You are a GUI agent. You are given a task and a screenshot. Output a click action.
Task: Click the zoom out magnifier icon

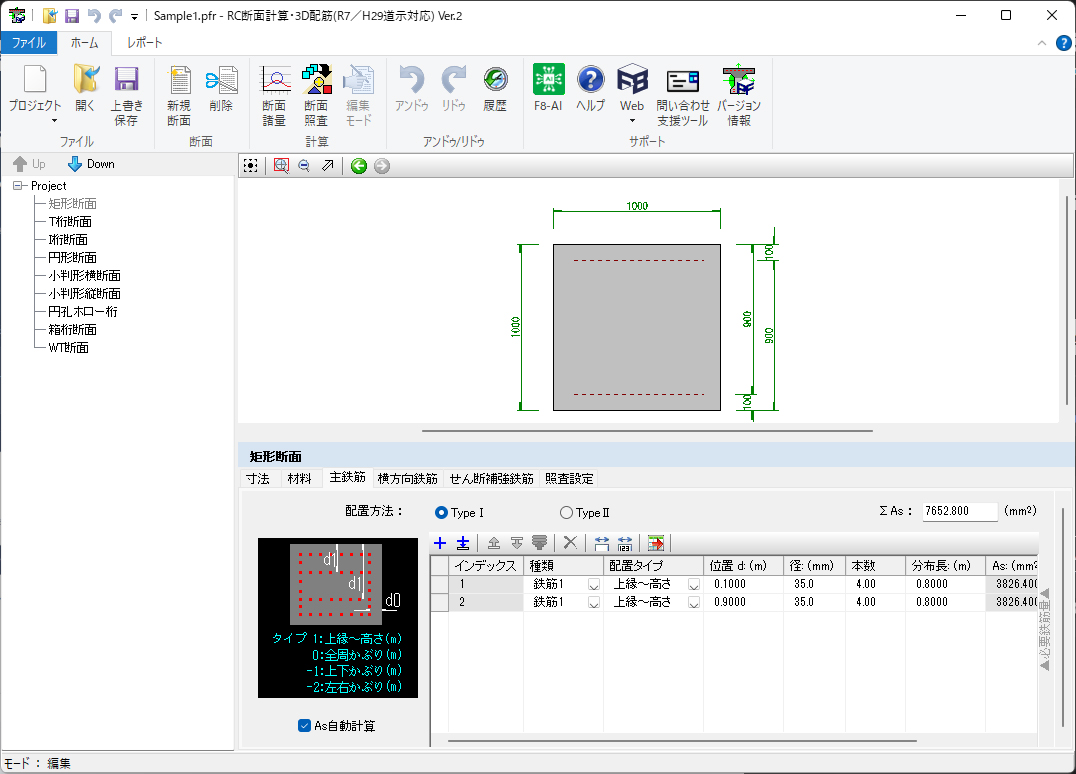click(x=304, y=166)
